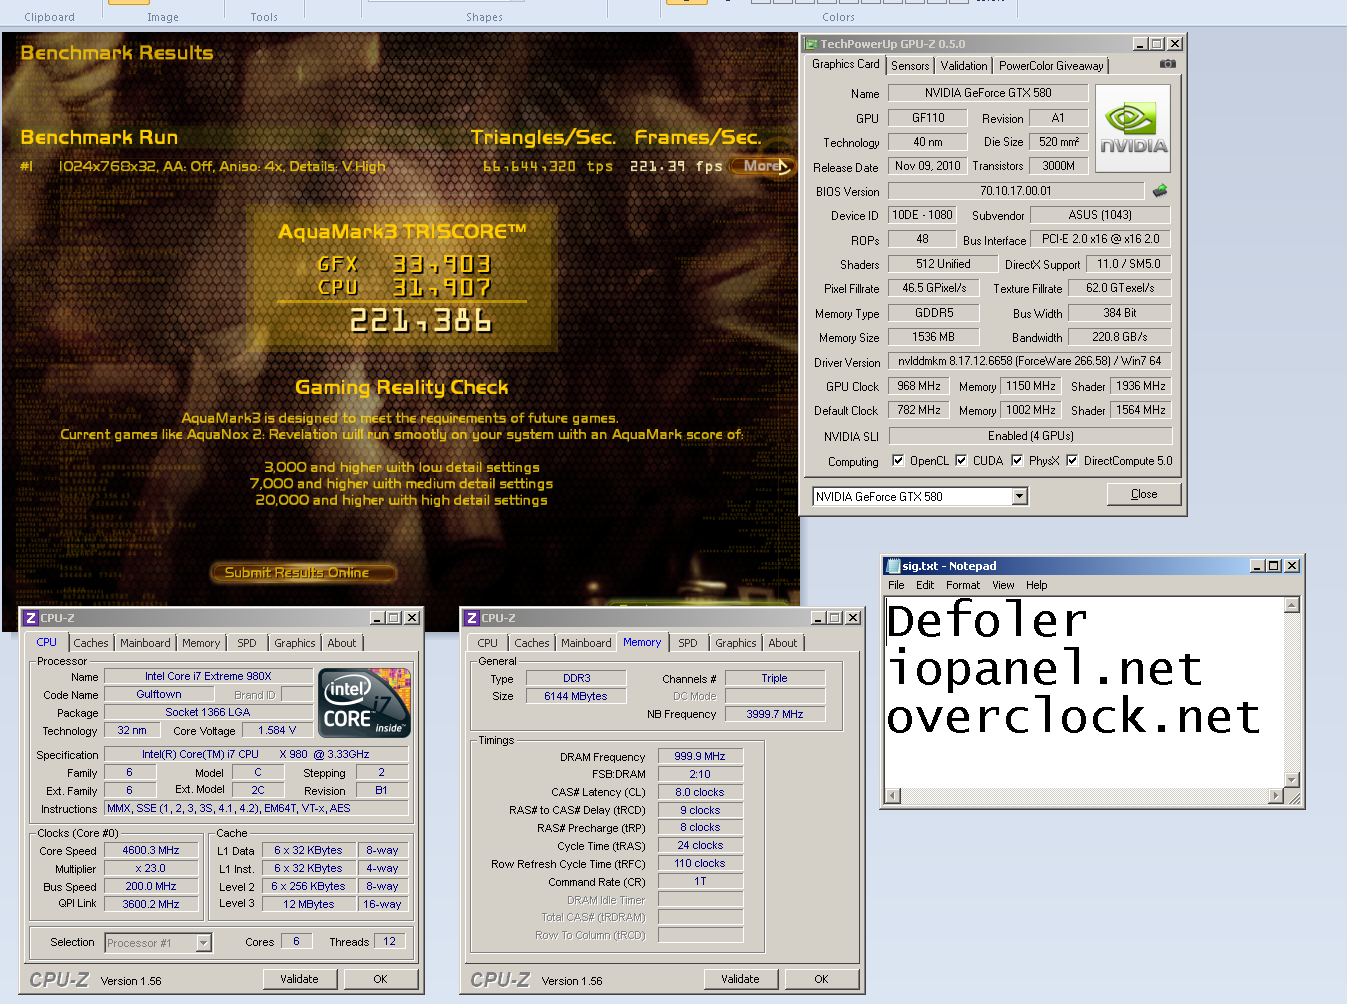This screenshot has height=1004, width=1347.
Task: Open CPU tab in CPU-Z Memory window
Action: pyautogui.click(x=488, y=643)
